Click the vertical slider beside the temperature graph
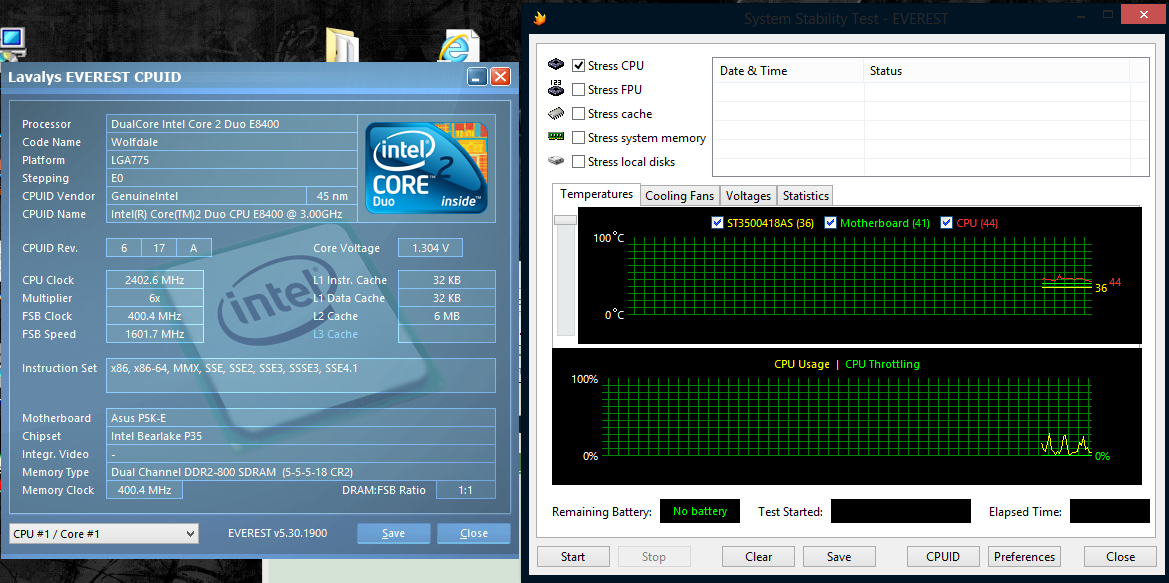Image resolution: width=1169 pixels, height=583 pixels. [x=566, y=276]
